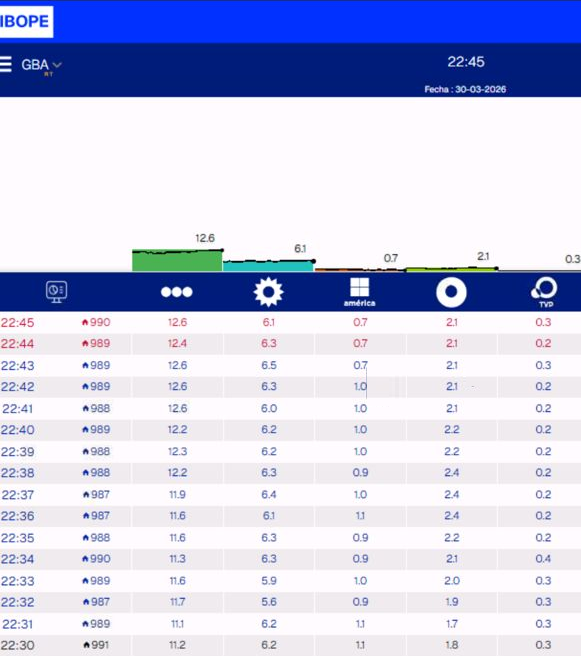Screen dimensions: 581x656
Task: Select the 22:40 time row
Action: (290, 430)
